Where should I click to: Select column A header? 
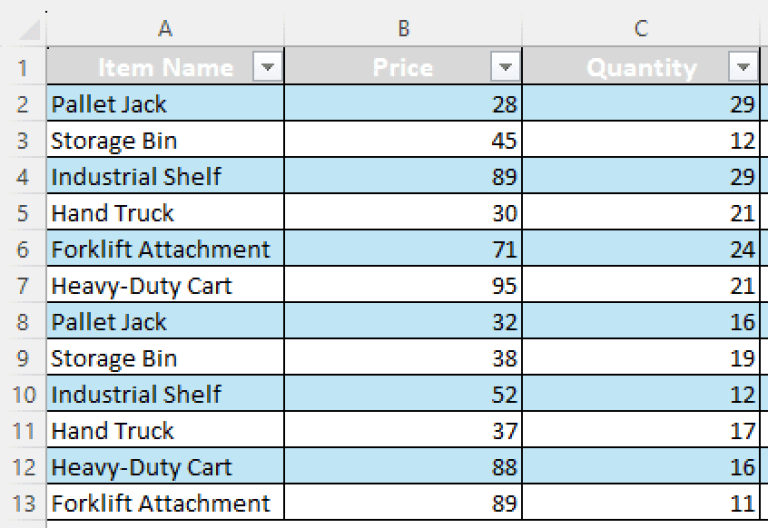tap(166, 28)
